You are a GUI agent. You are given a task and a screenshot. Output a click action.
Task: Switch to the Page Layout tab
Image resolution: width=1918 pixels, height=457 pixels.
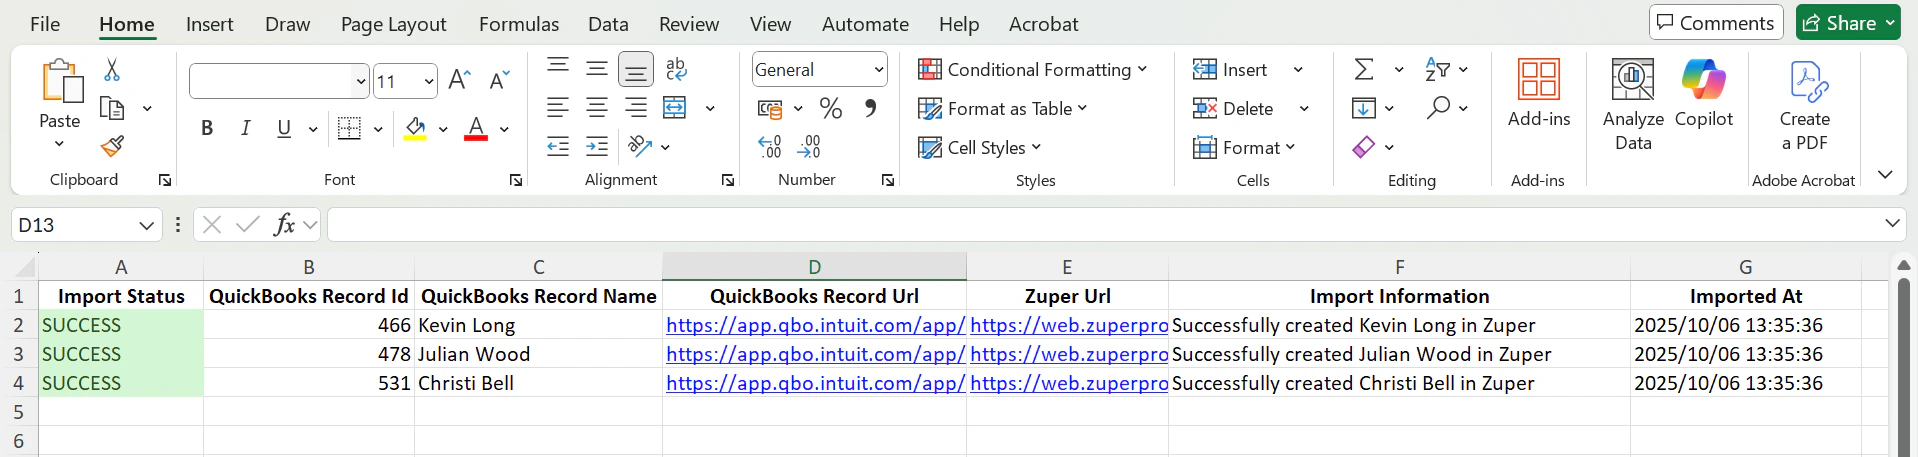pos(393,24)
